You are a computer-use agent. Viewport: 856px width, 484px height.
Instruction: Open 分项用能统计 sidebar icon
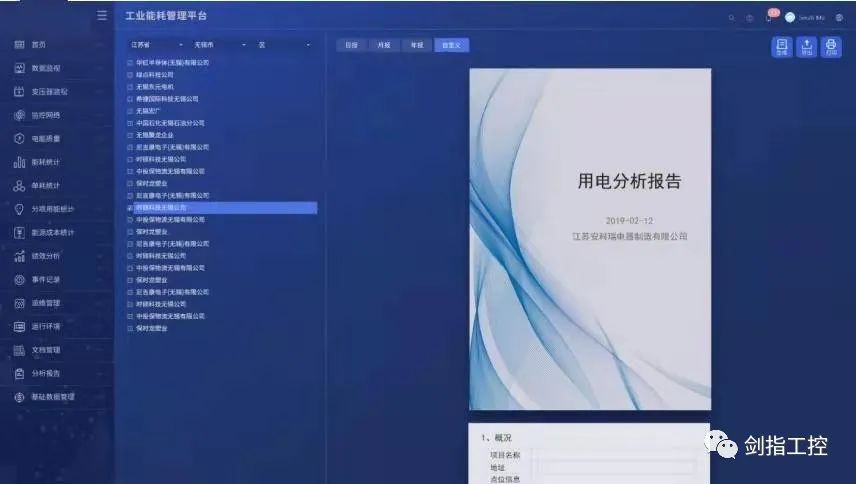[19, 209]
